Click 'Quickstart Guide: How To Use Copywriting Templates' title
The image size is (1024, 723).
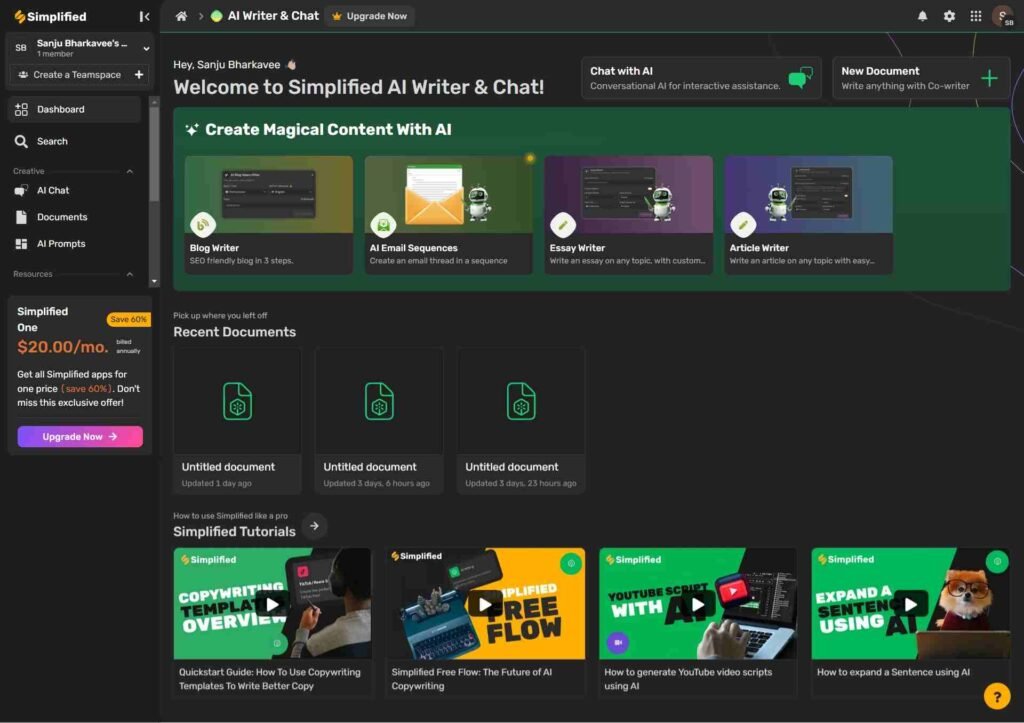click(x=270, y=679)
